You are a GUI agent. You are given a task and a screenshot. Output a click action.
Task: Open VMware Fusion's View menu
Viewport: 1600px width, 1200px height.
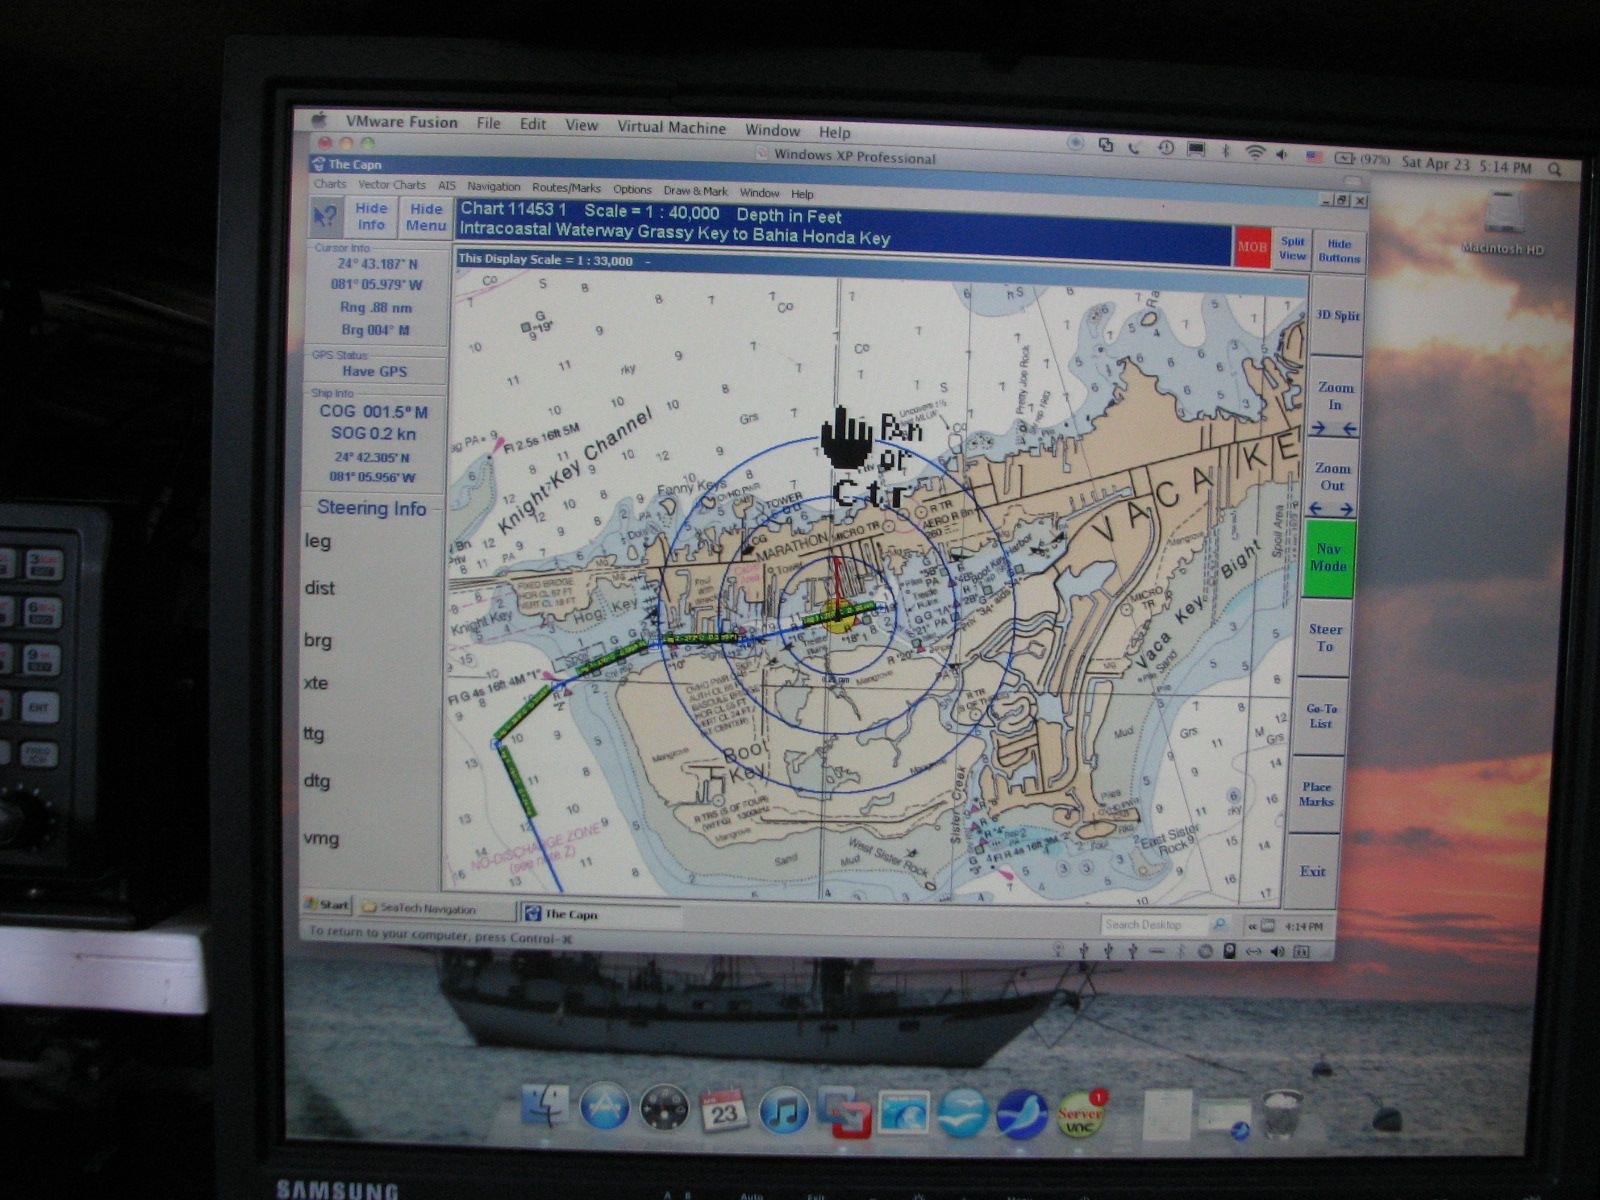point(582,125)
